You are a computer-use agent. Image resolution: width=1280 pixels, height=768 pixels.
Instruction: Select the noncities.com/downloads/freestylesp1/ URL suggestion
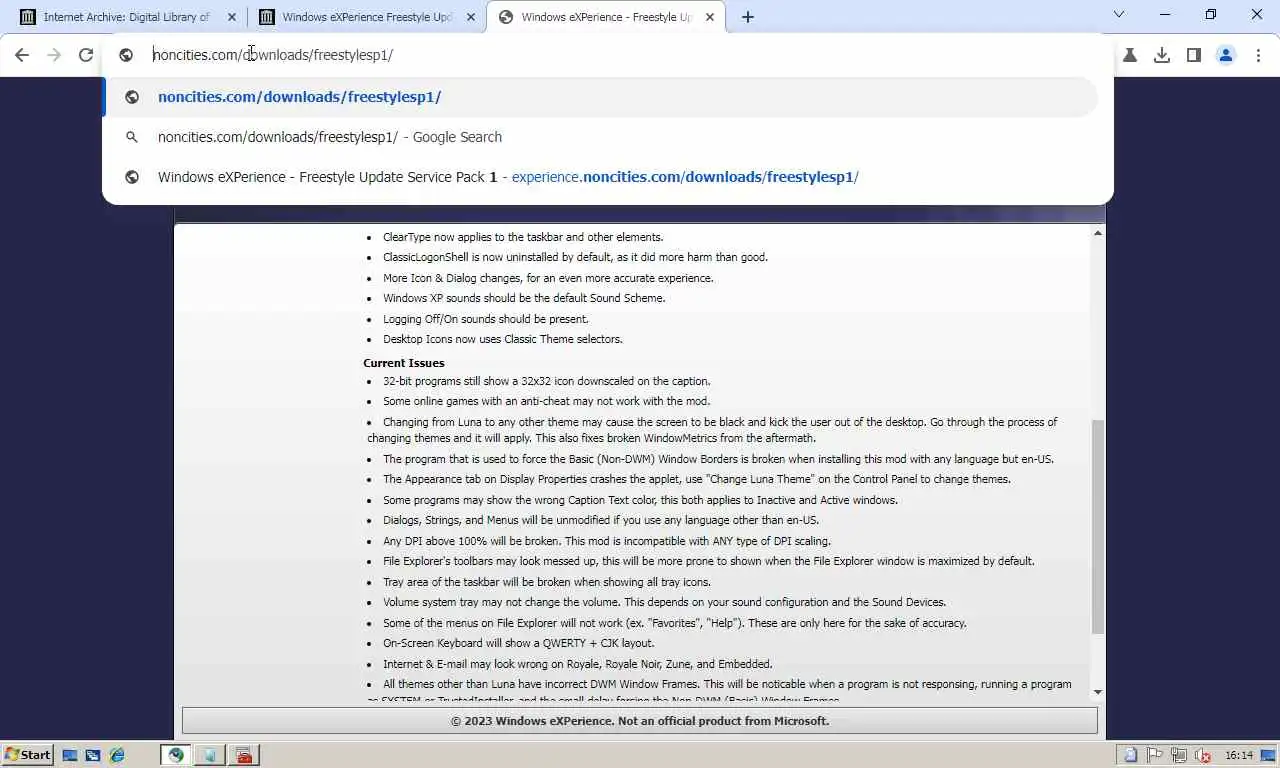600,97
